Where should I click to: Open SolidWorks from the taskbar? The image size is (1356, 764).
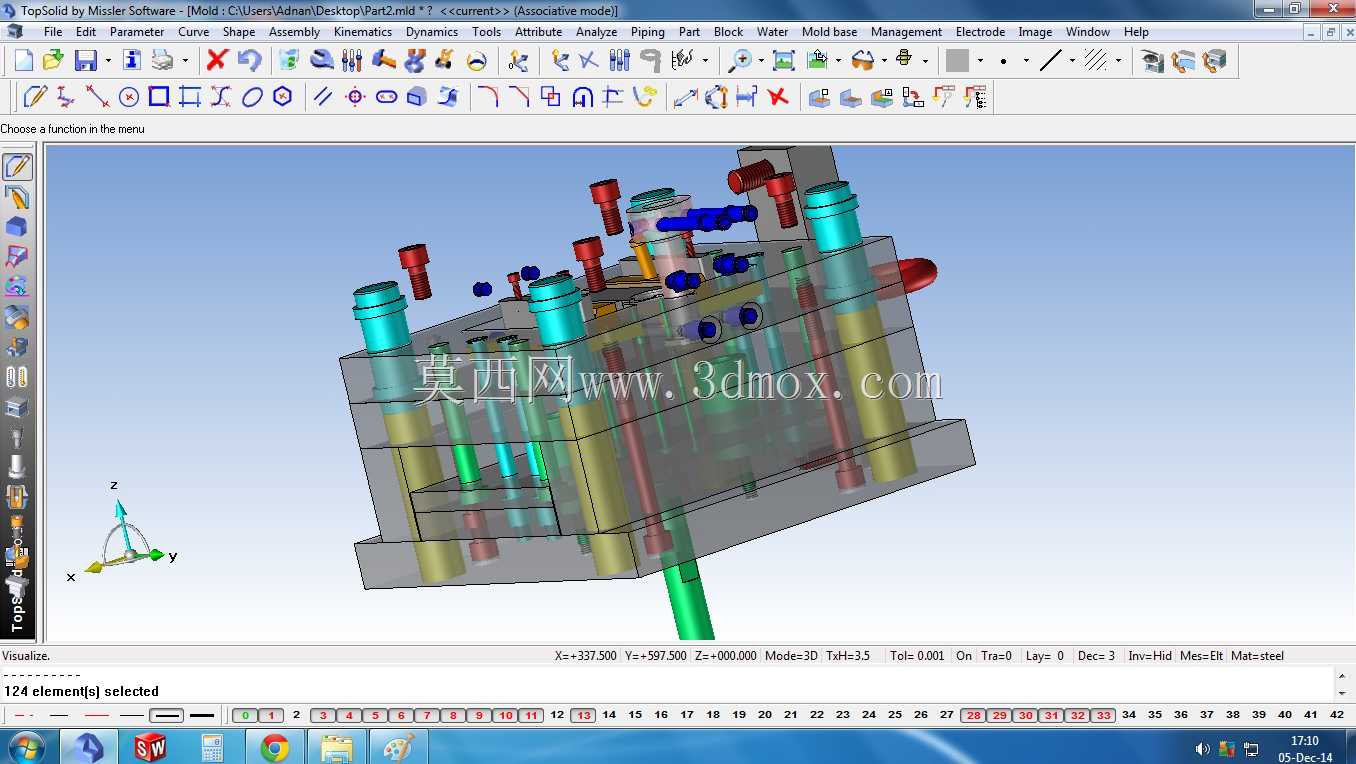pyautogui.click(x=150, y=747)
